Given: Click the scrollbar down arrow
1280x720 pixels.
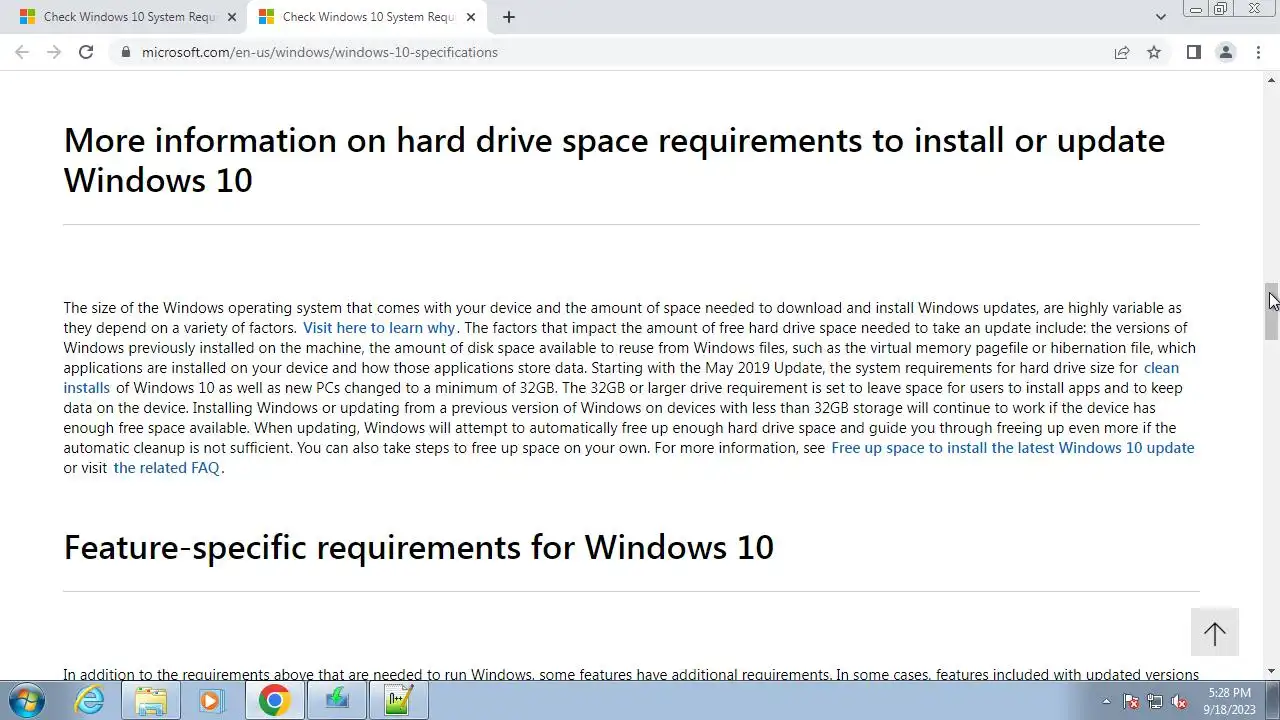Looking at the screenshot, I should [x=1272, y=671].
